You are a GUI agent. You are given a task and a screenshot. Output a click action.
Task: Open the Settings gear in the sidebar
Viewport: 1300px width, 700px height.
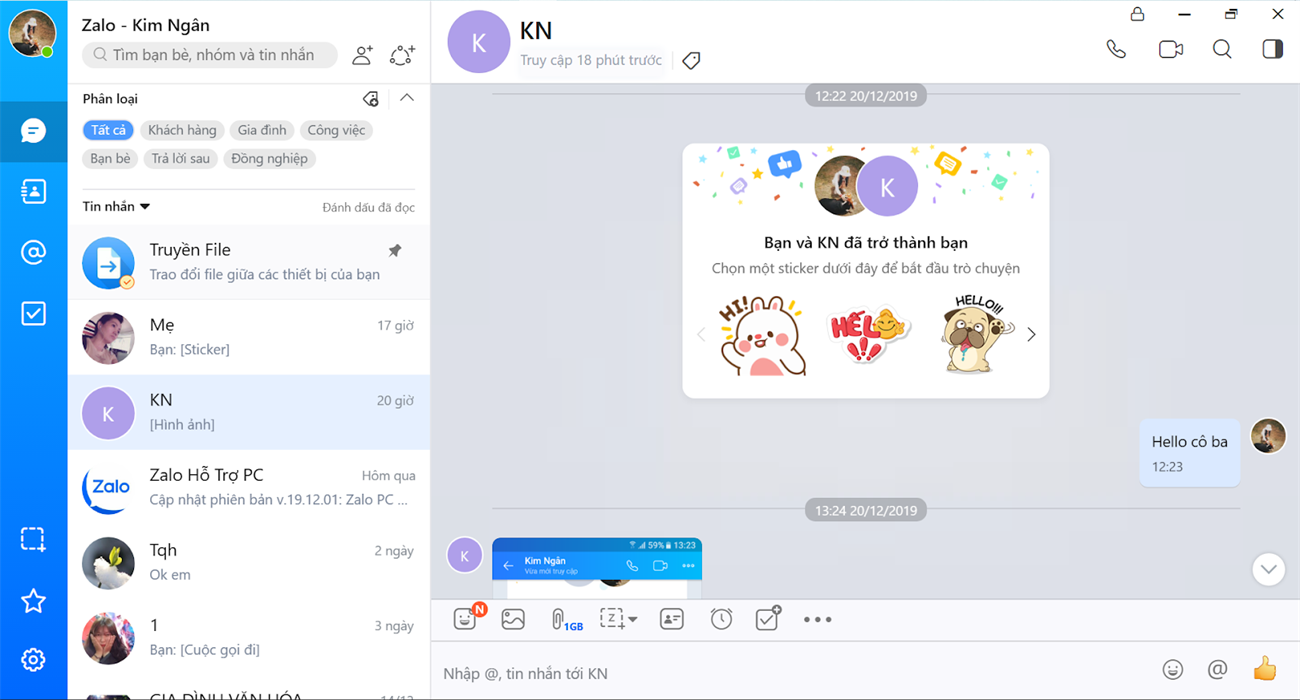click(33, 660)
